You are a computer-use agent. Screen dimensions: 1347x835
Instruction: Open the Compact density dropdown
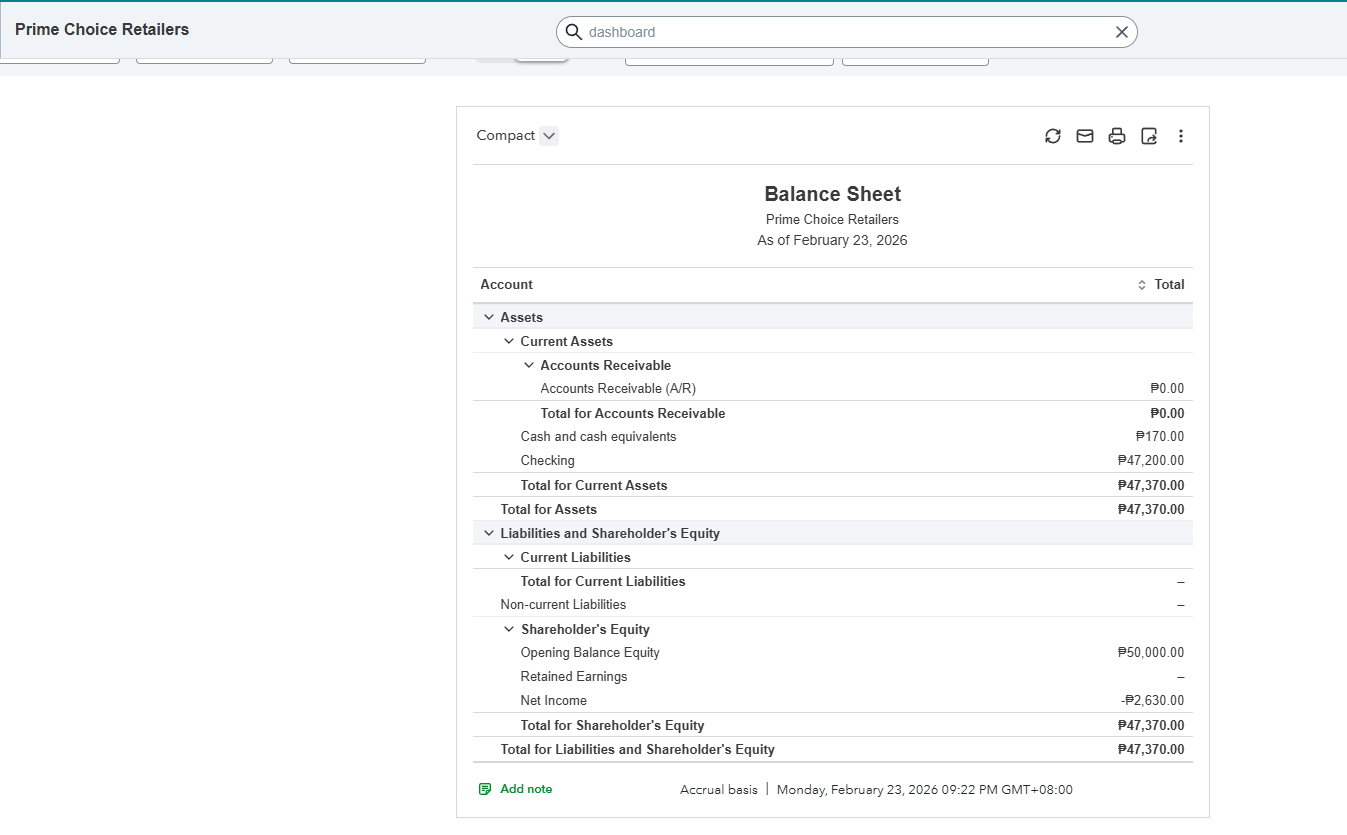pos(548,136)
